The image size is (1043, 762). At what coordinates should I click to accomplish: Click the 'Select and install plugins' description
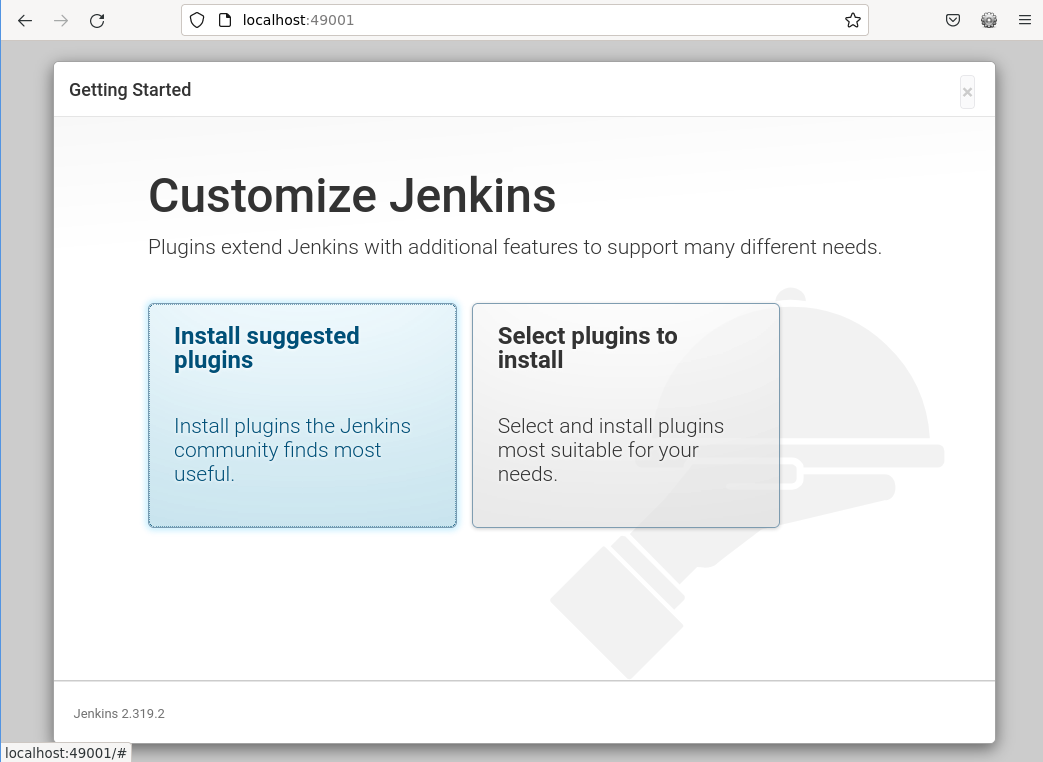(x=610, y=450)
